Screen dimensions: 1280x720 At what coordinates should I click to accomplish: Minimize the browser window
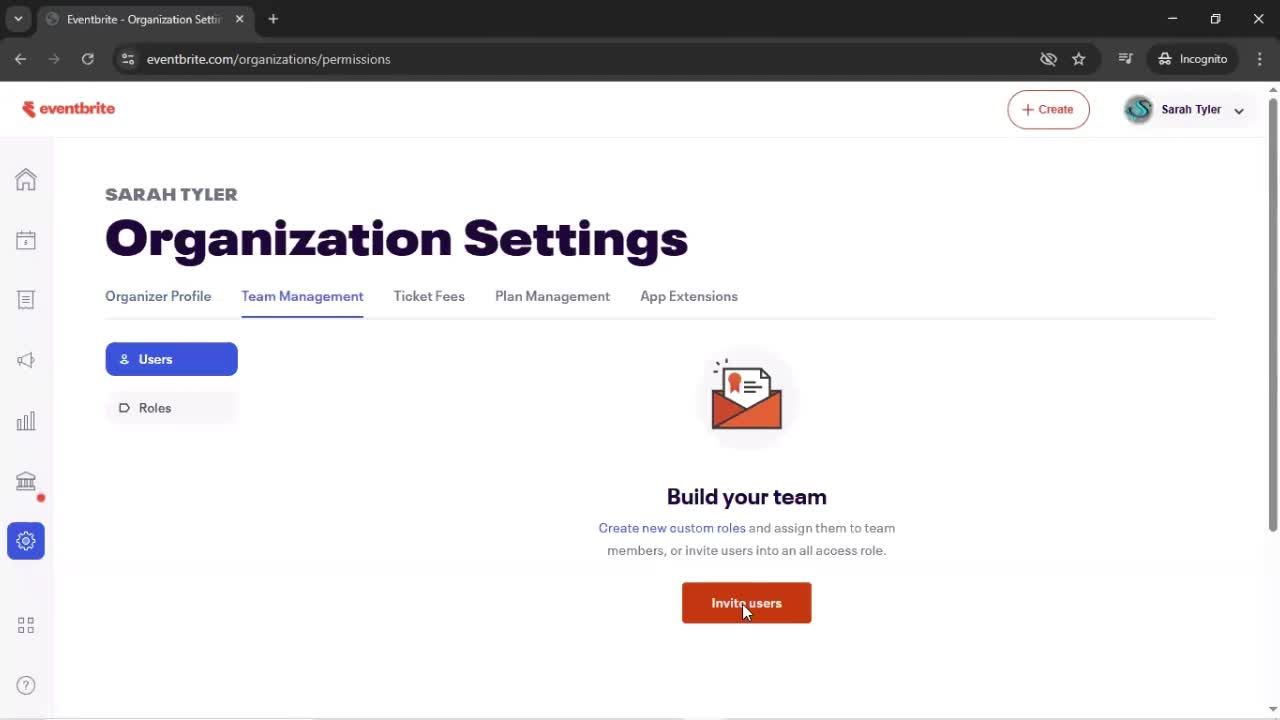(x=1173, y=19)
